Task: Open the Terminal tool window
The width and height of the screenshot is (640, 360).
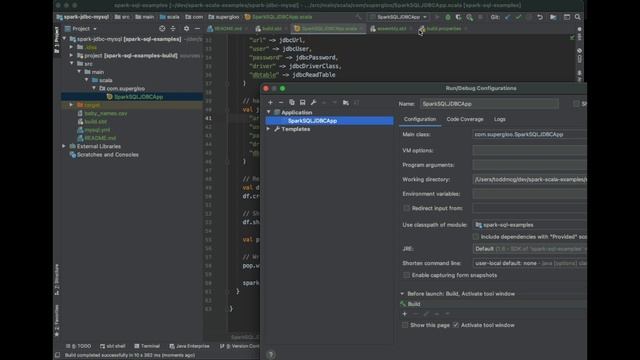Action: tap(147, 346)
